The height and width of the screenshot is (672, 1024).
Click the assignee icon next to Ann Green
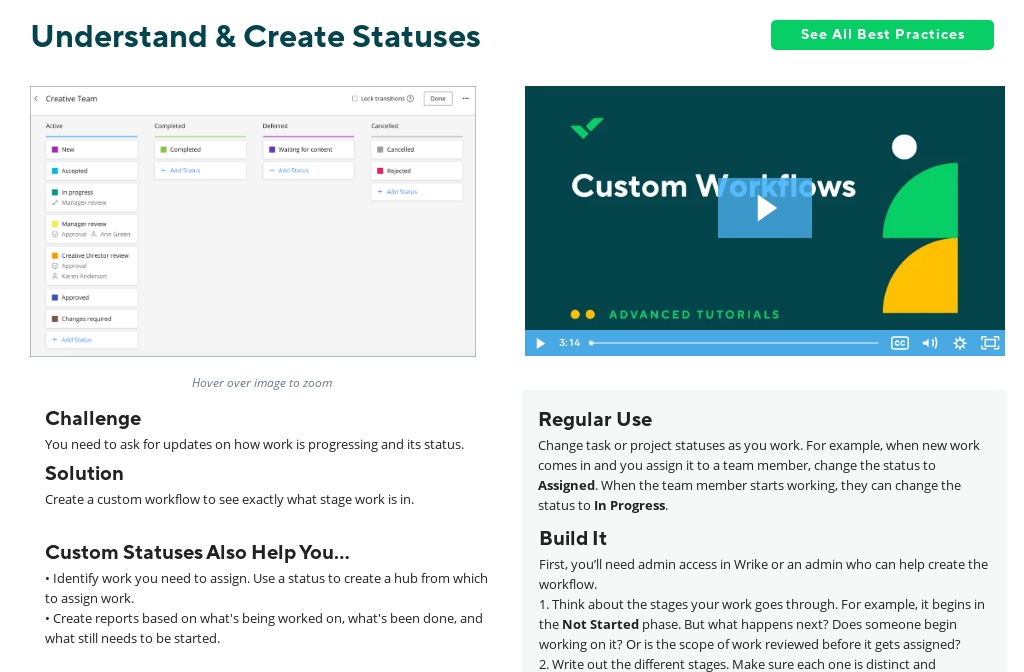click(93, 234)
